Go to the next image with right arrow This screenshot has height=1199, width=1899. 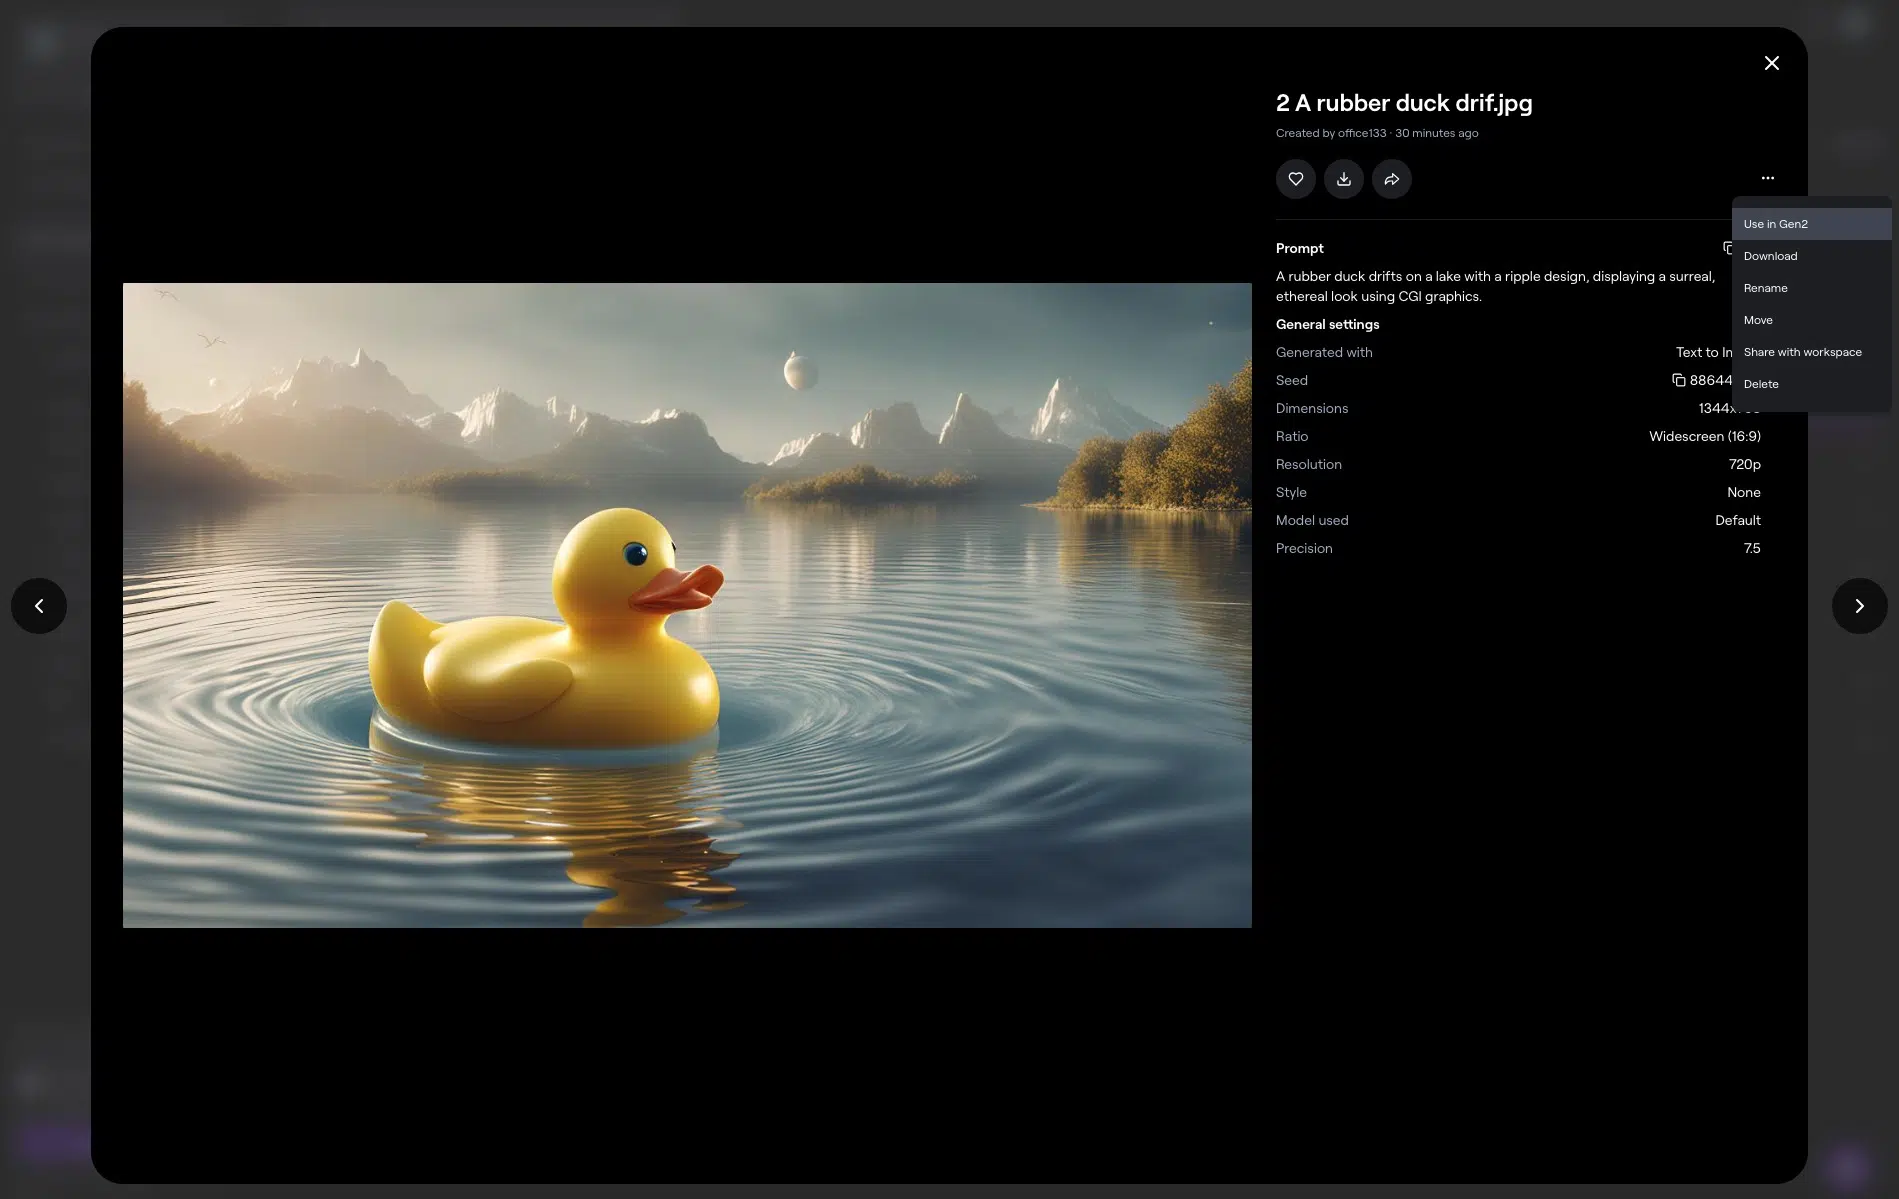tap(1859, 605)
